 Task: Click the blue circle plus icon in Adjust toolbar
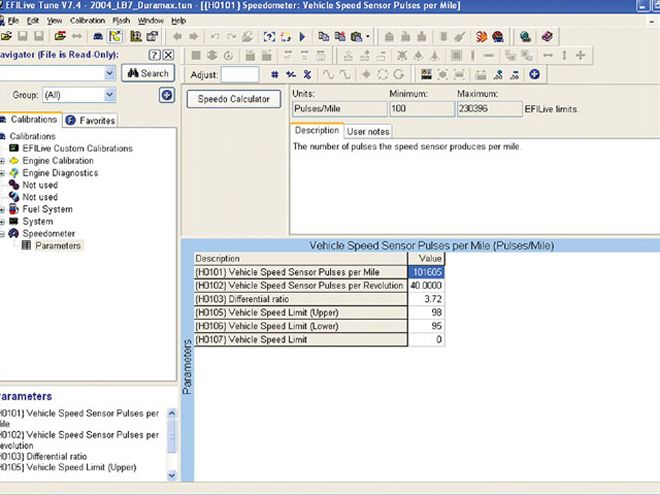coord(535,75)
